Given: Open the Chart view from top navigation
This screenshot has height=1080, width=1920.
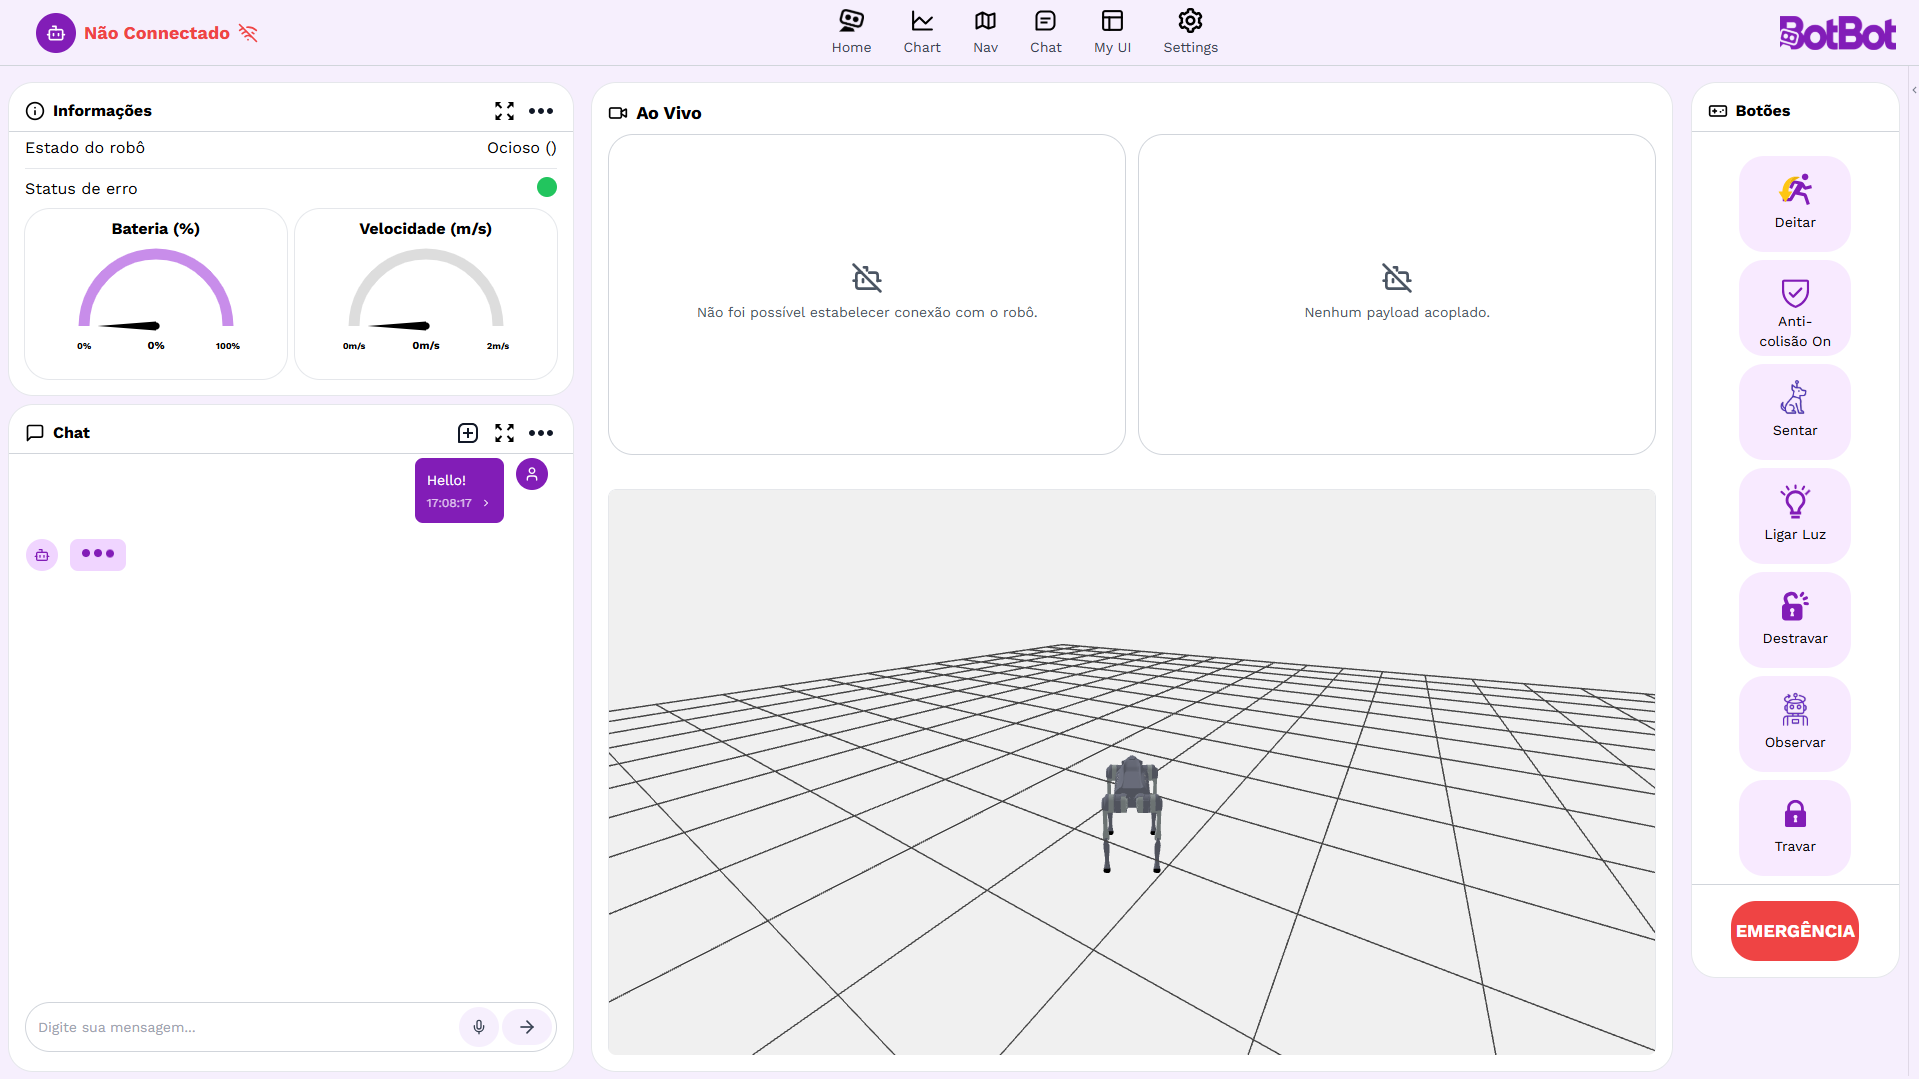Looking at the screenshot, I should [921, 31].
